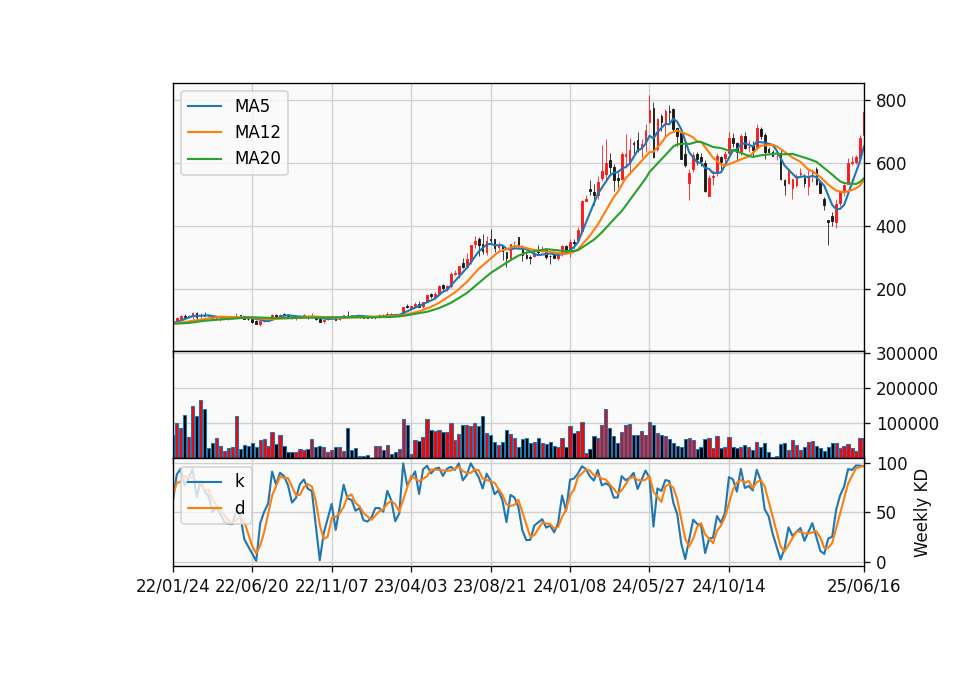Click the d legend label in KD panel
The image size is (960, 690).
(239, 508)
